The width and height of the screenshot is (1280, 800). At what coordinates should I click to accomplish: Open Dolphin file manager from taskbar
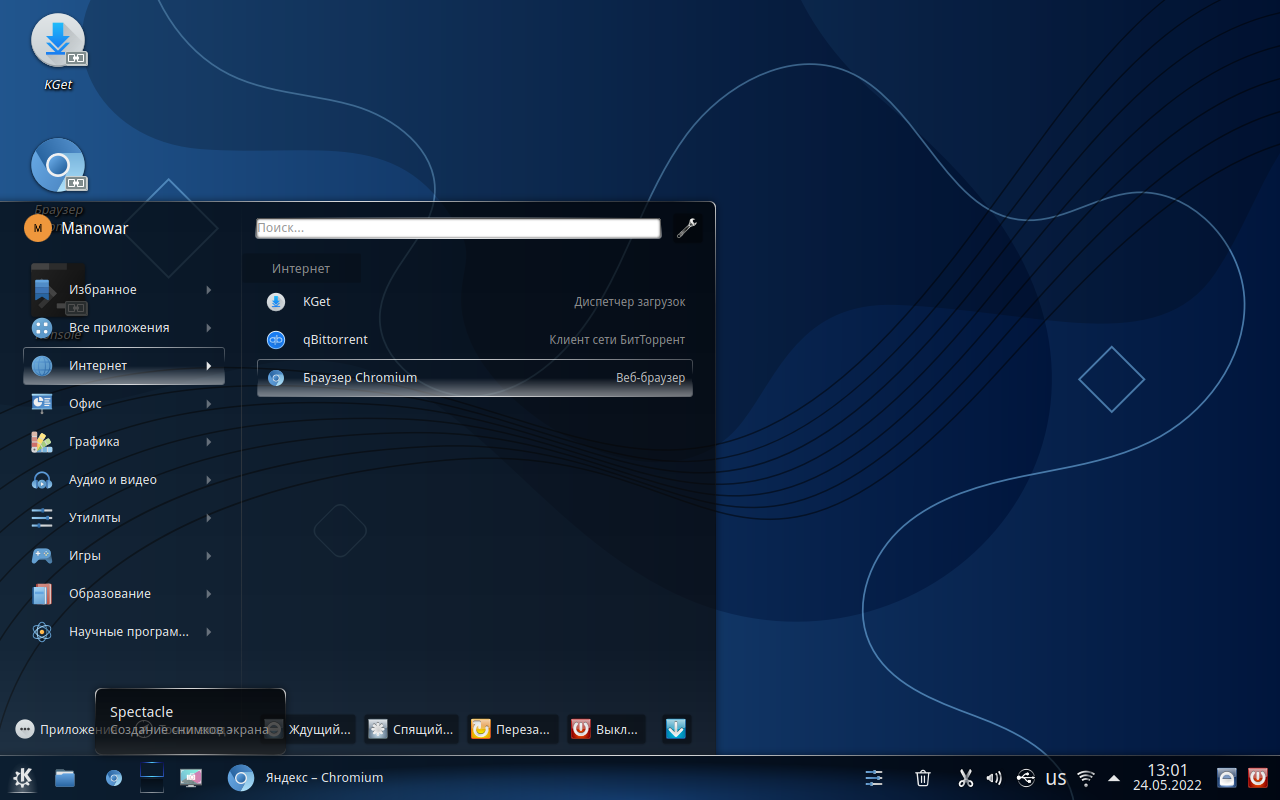65,778
